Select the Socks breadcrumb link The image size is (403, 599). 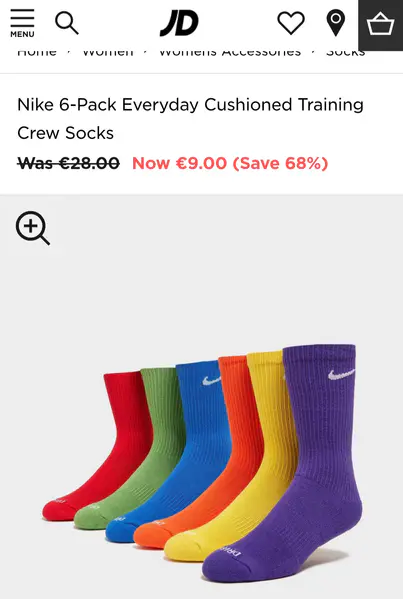coord(346,52)
